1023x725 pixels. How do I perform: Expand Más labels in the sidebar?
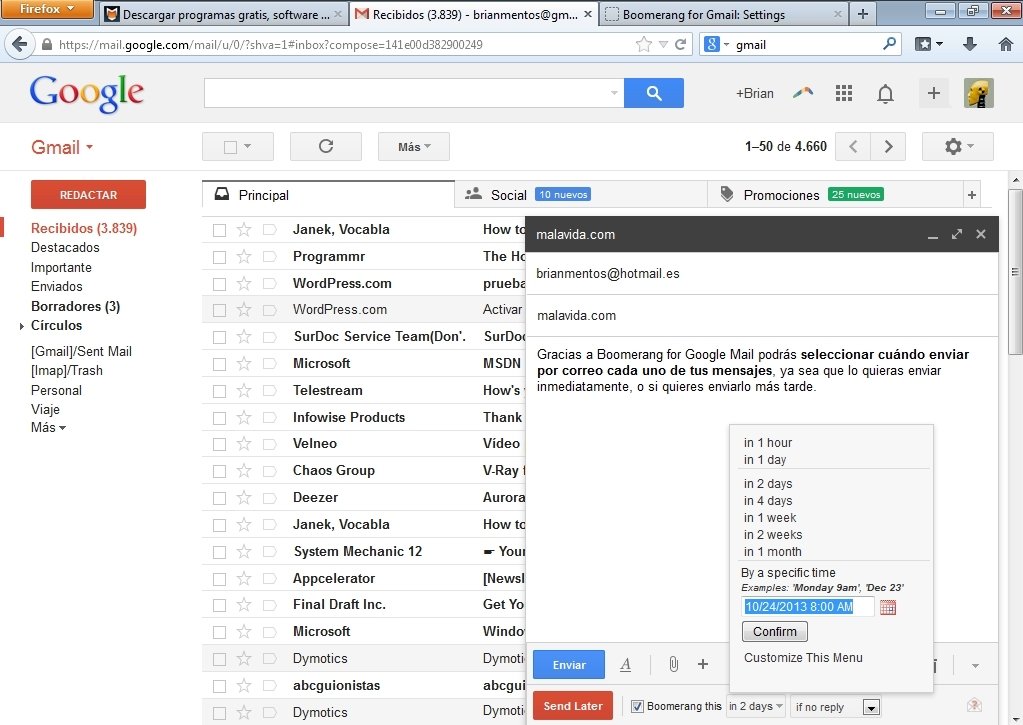48,427
